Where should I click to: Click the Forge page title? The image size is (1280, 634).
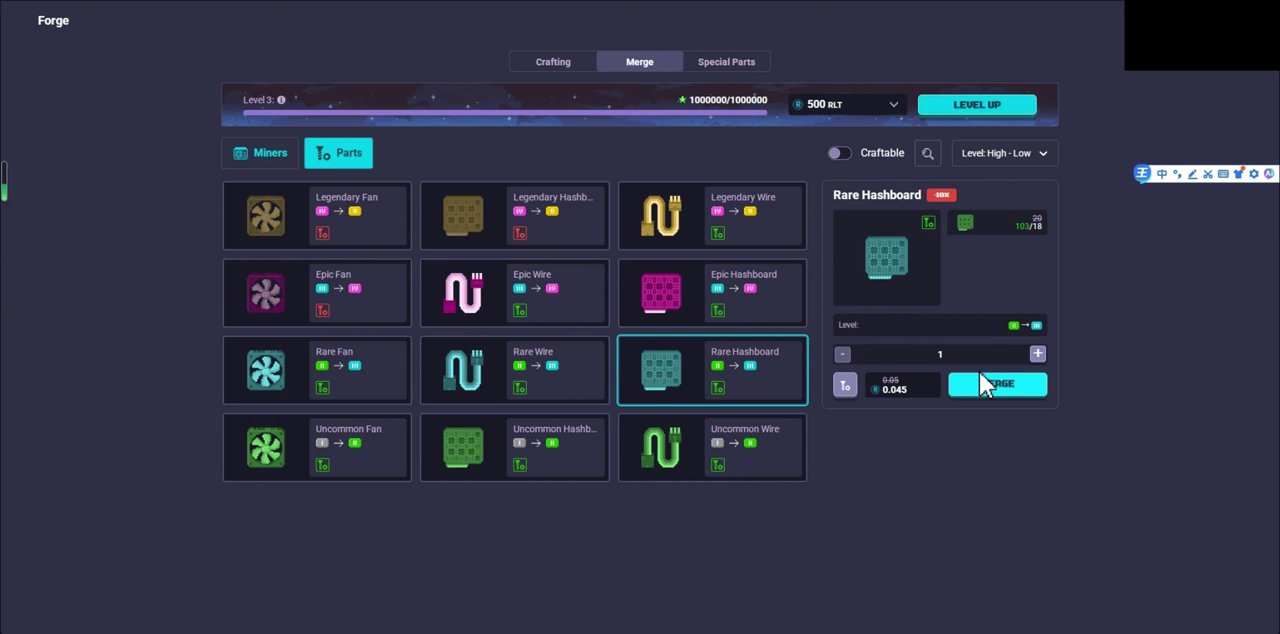(x=53, y=20)
